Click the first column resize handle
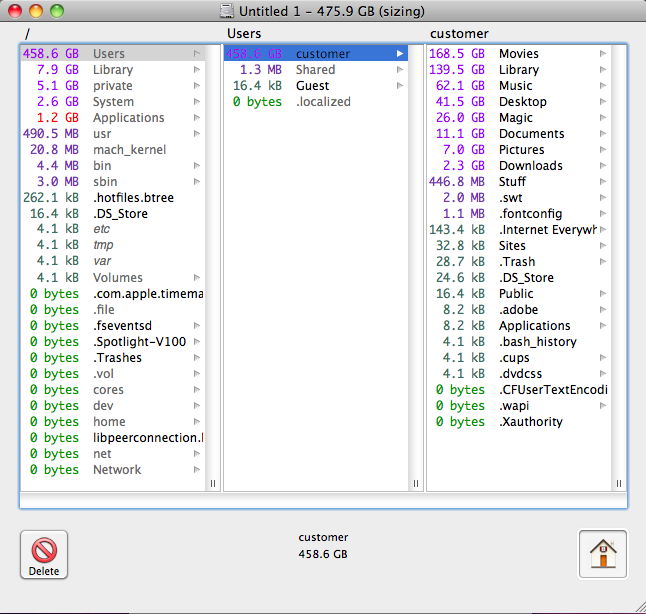This screenshot has height=614, width=646. point(213,483)
